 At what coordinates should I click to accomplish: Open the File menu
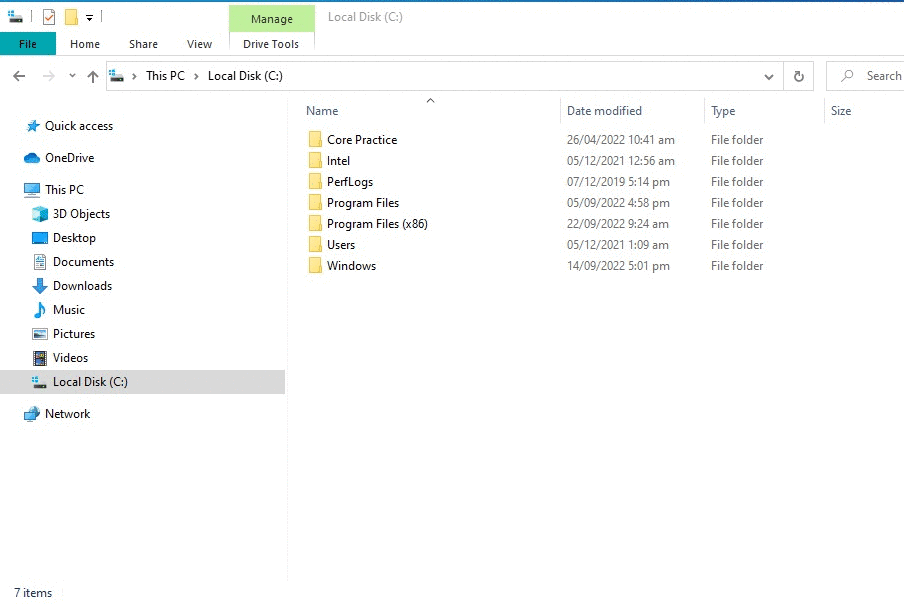click(28, 44)
